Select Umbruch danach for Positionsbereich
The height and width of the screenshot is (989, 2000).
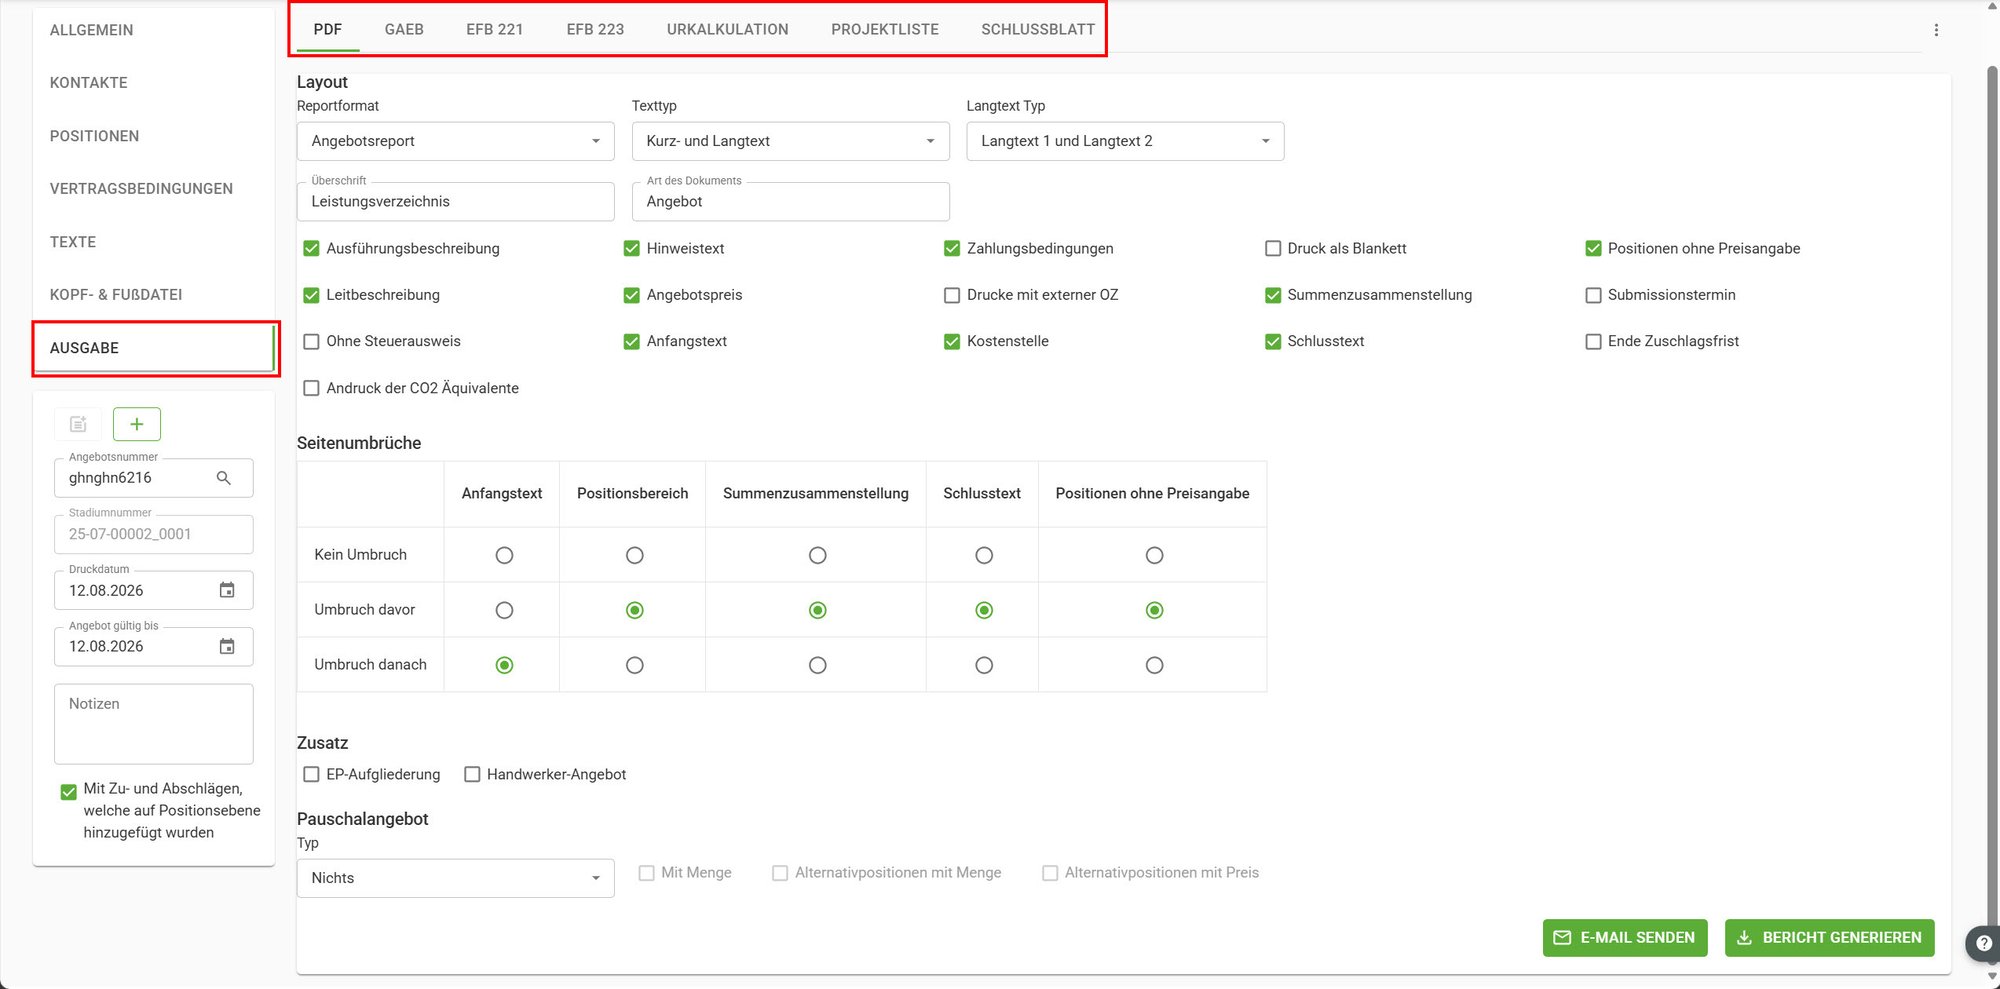(x=634, y=665)
